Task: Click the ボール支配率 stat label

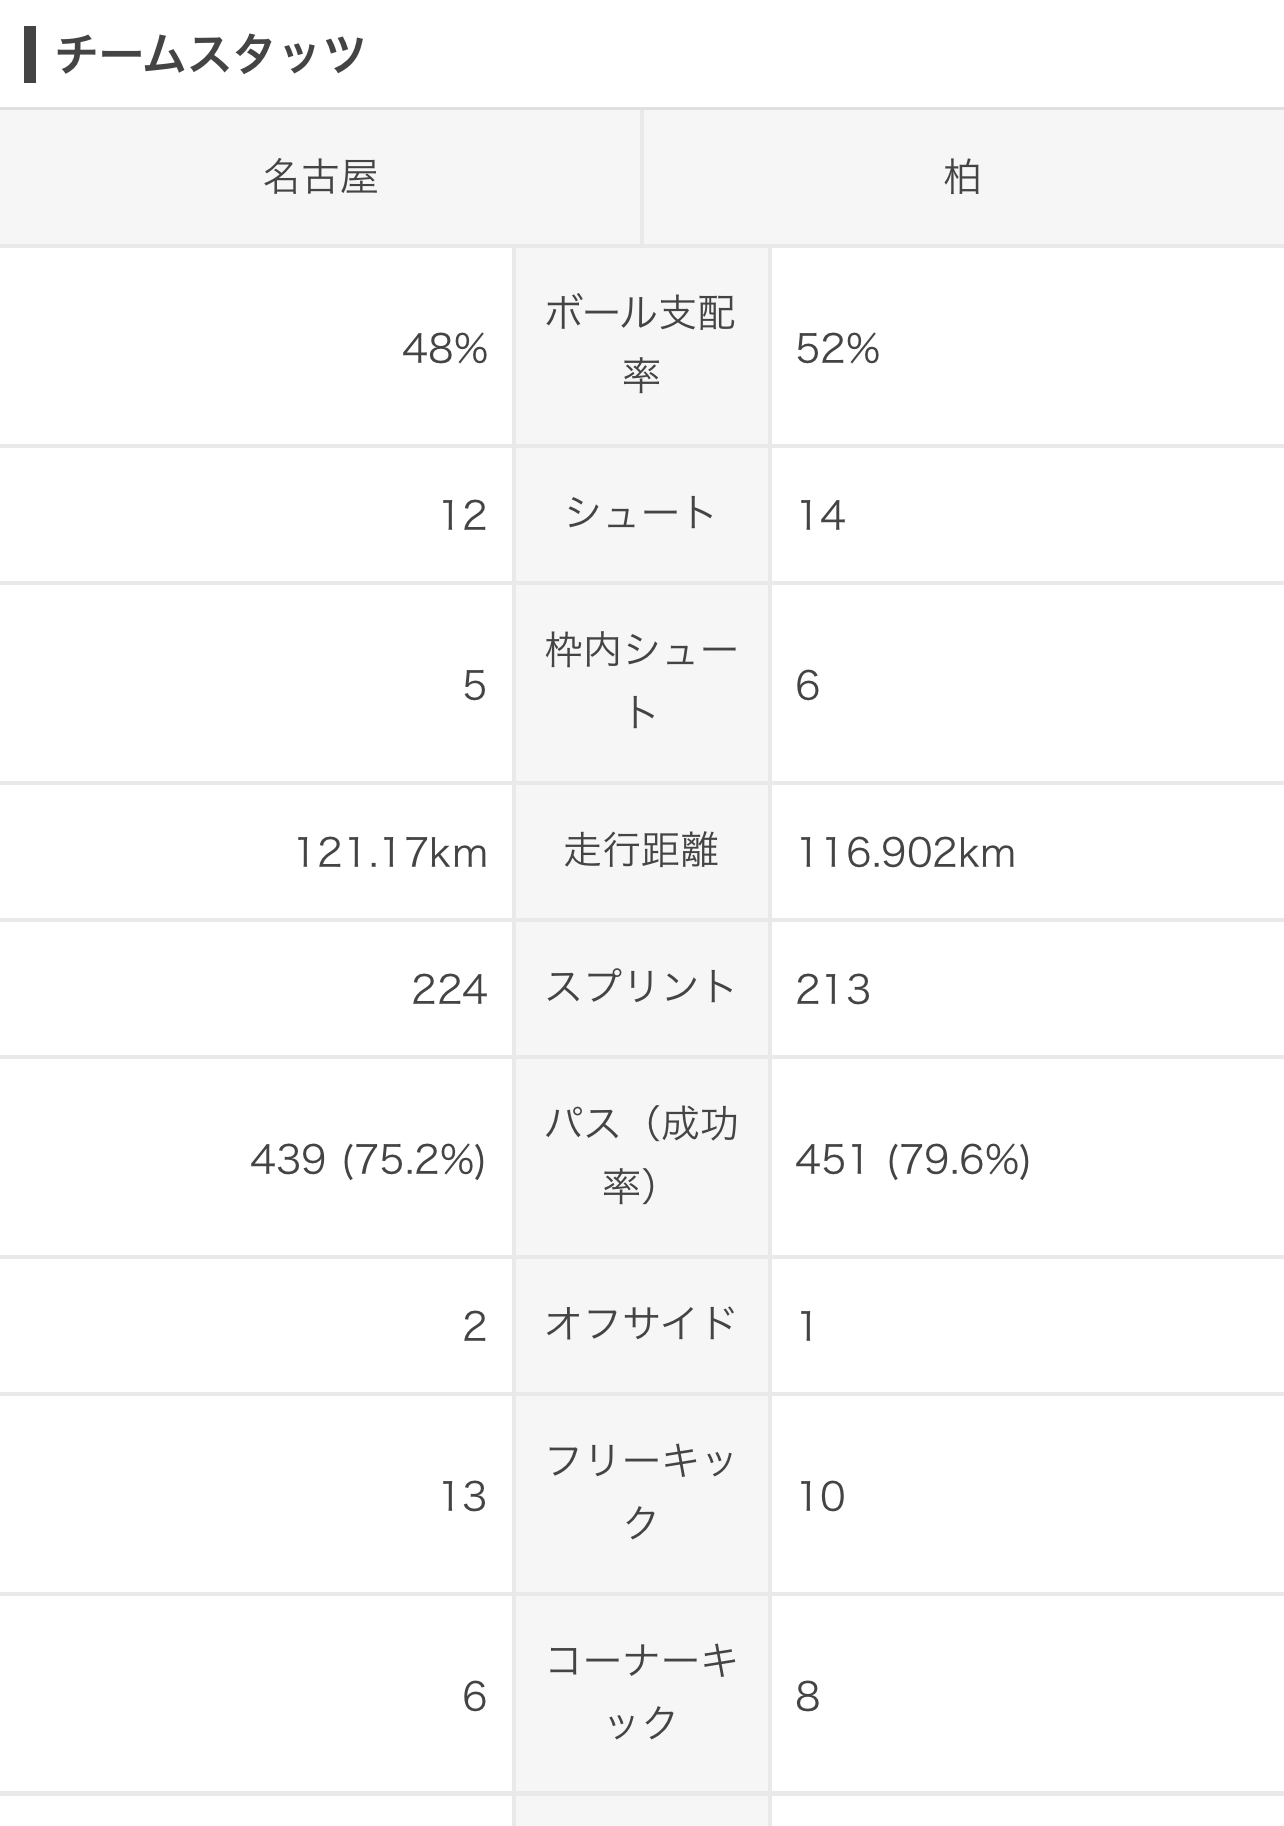Action: [641, 346]
